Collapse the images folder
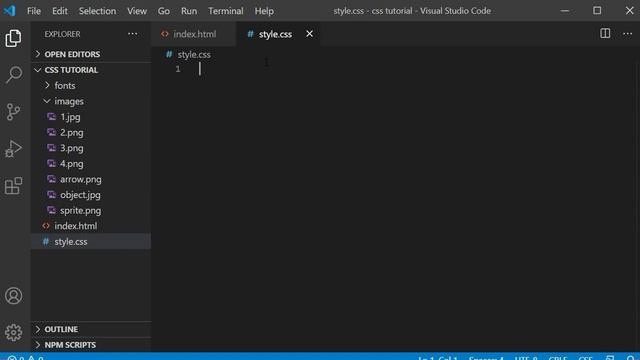 point(91,101)
